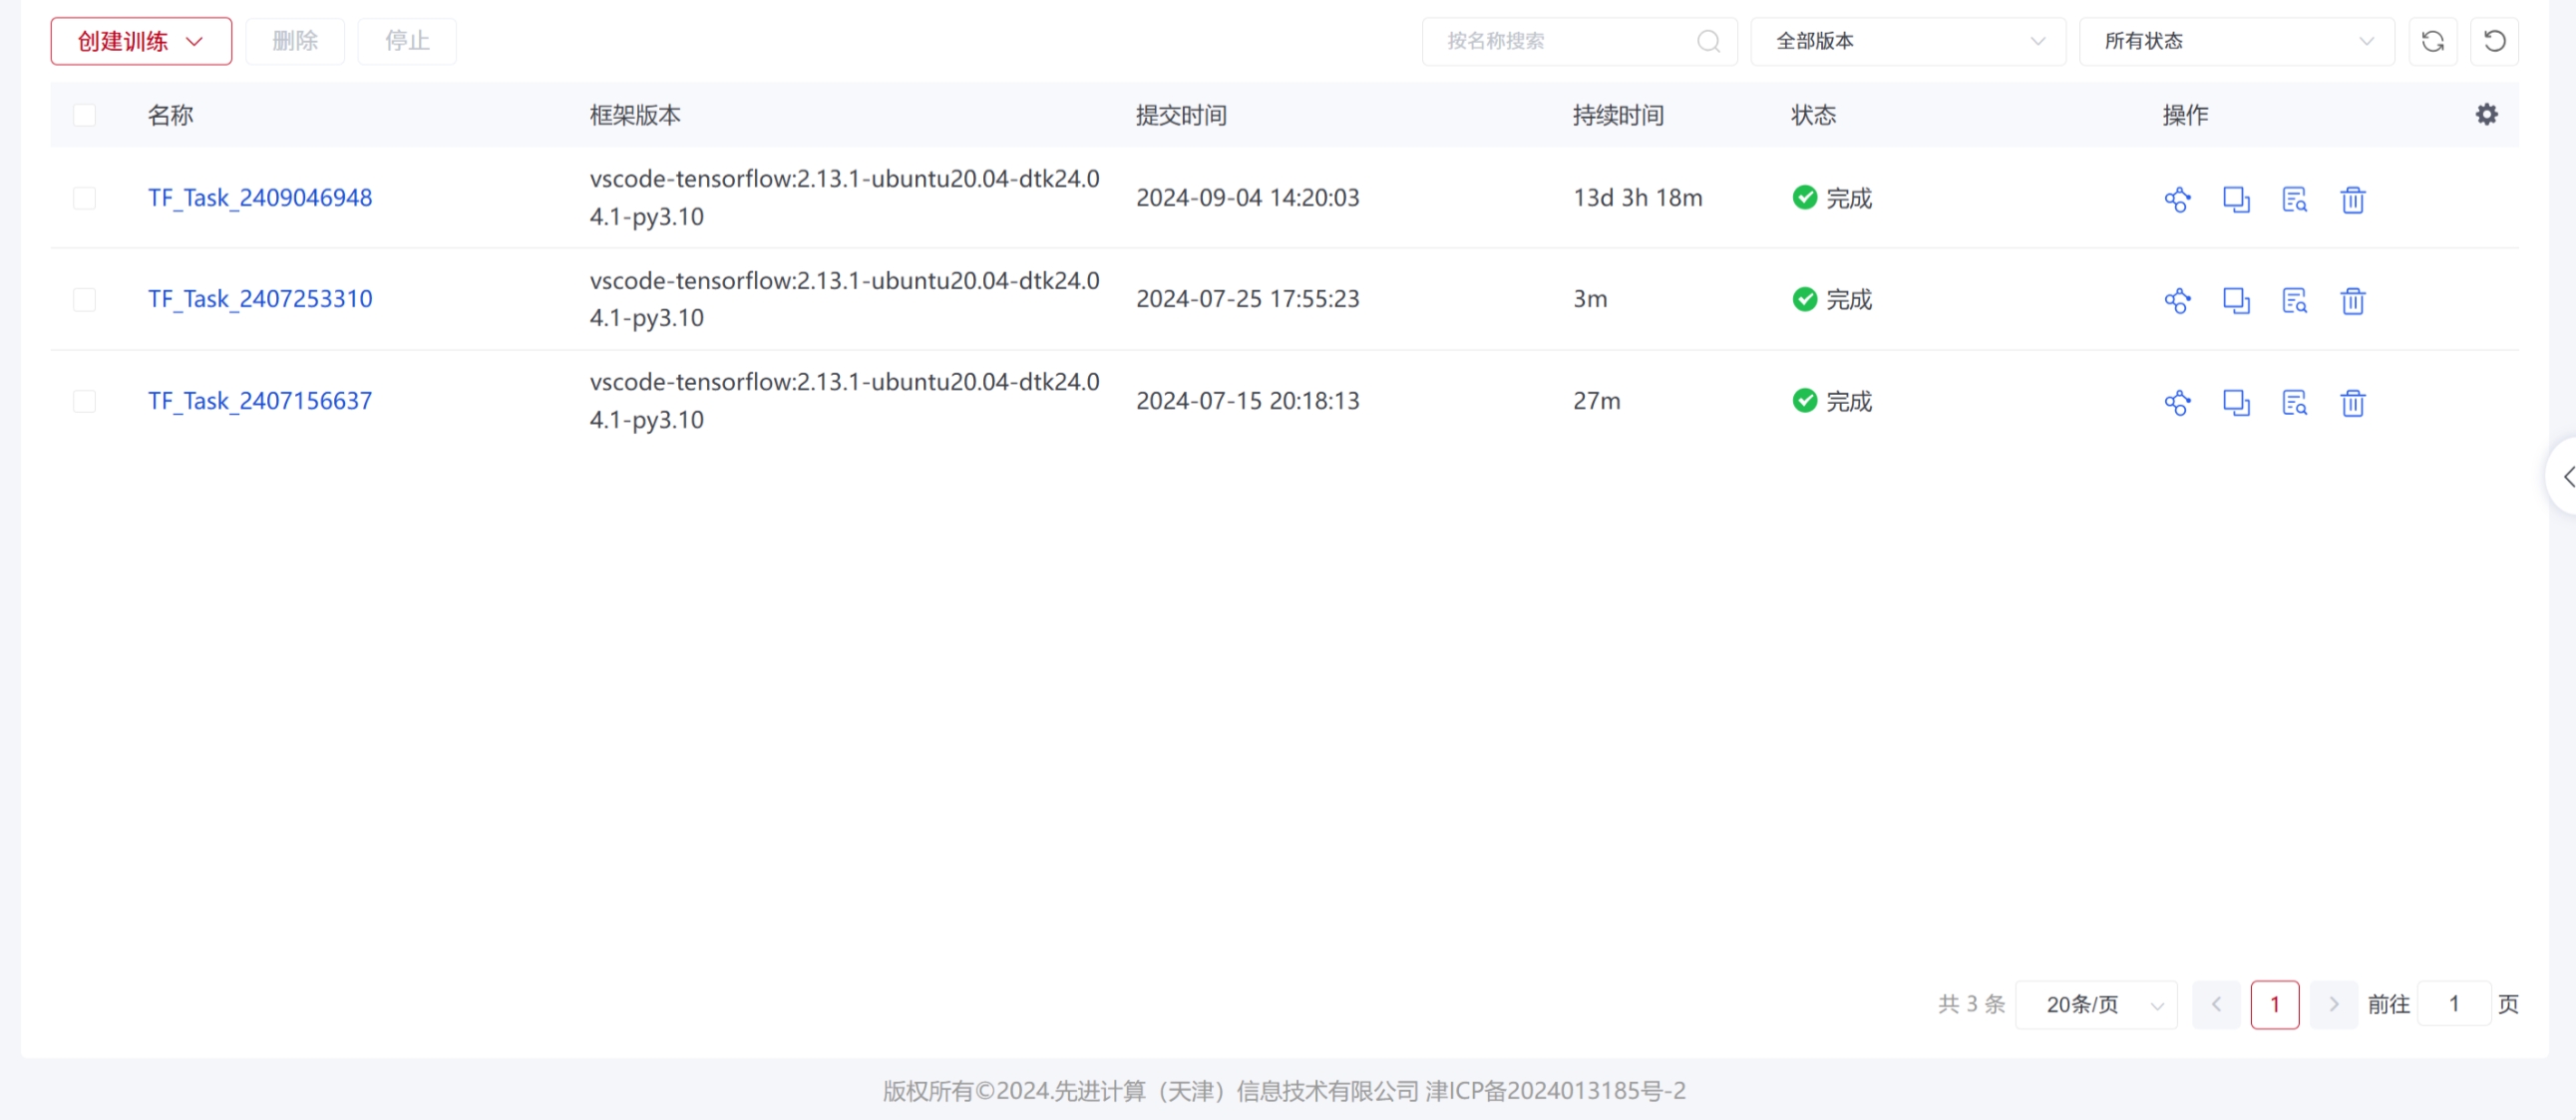Screen dimensions: 2576x1120
Task: Click page number 1 in pagination
Action: point(2274,1004)
